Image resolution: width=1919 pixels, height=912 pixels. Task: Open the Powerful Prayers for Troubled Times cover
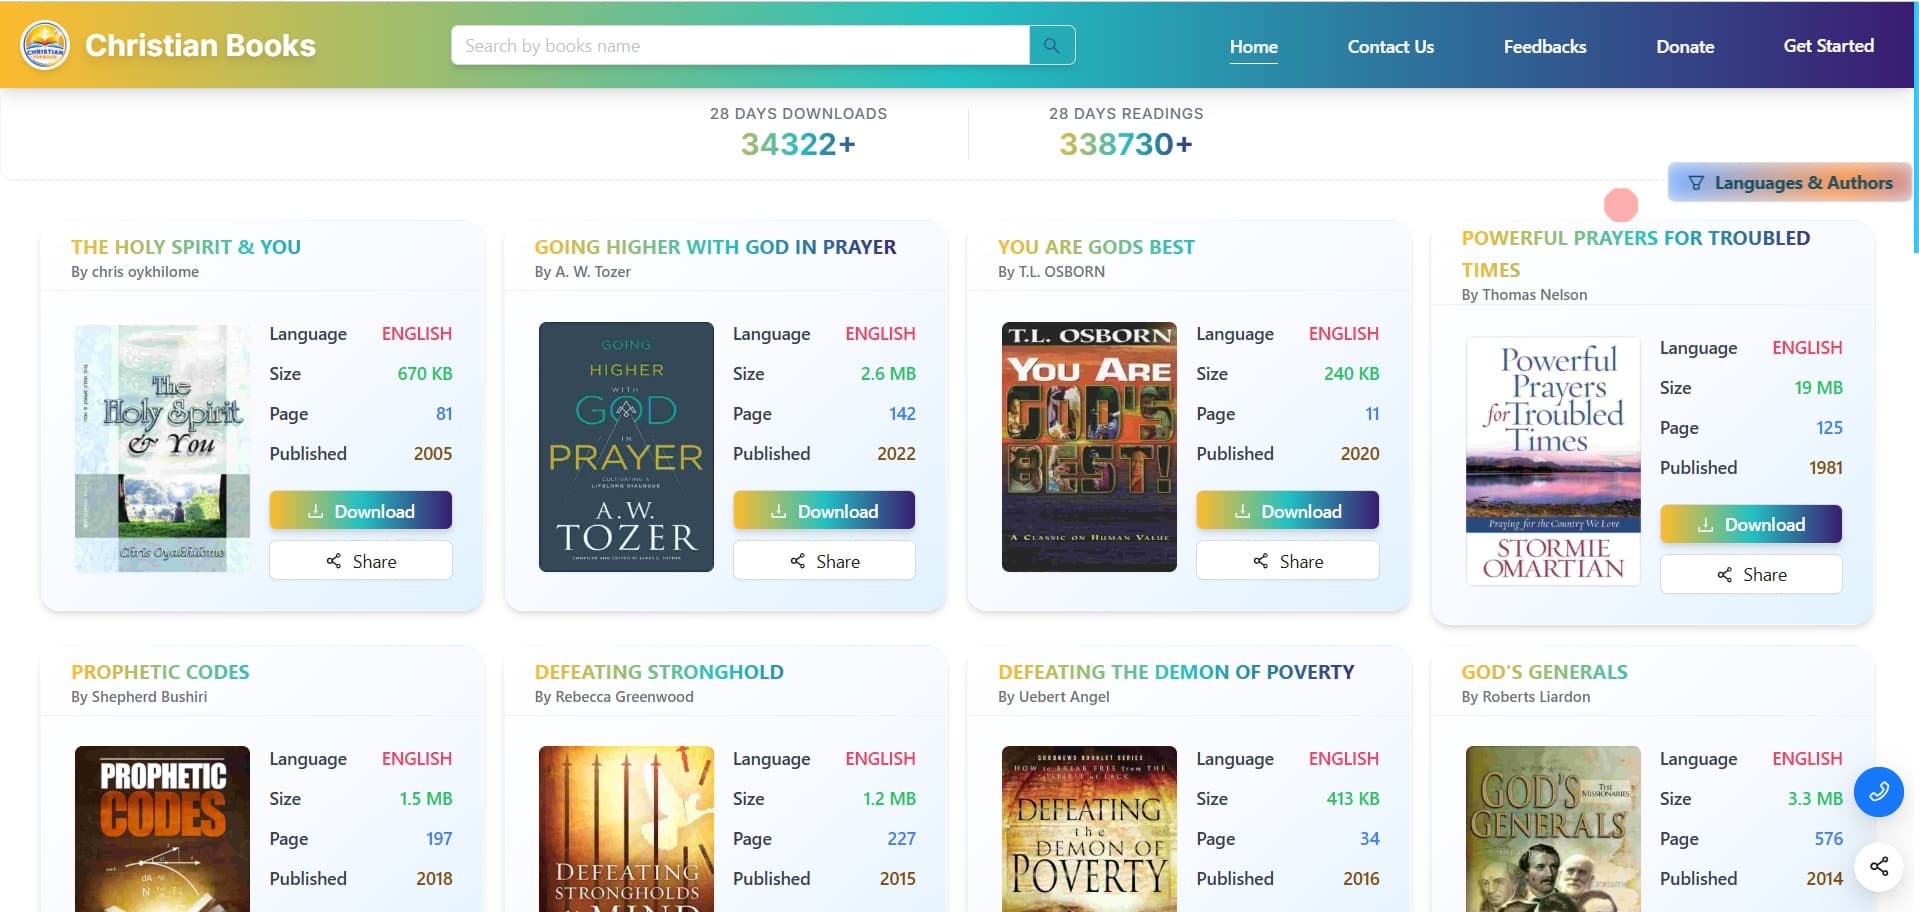tap(1553, 460)
